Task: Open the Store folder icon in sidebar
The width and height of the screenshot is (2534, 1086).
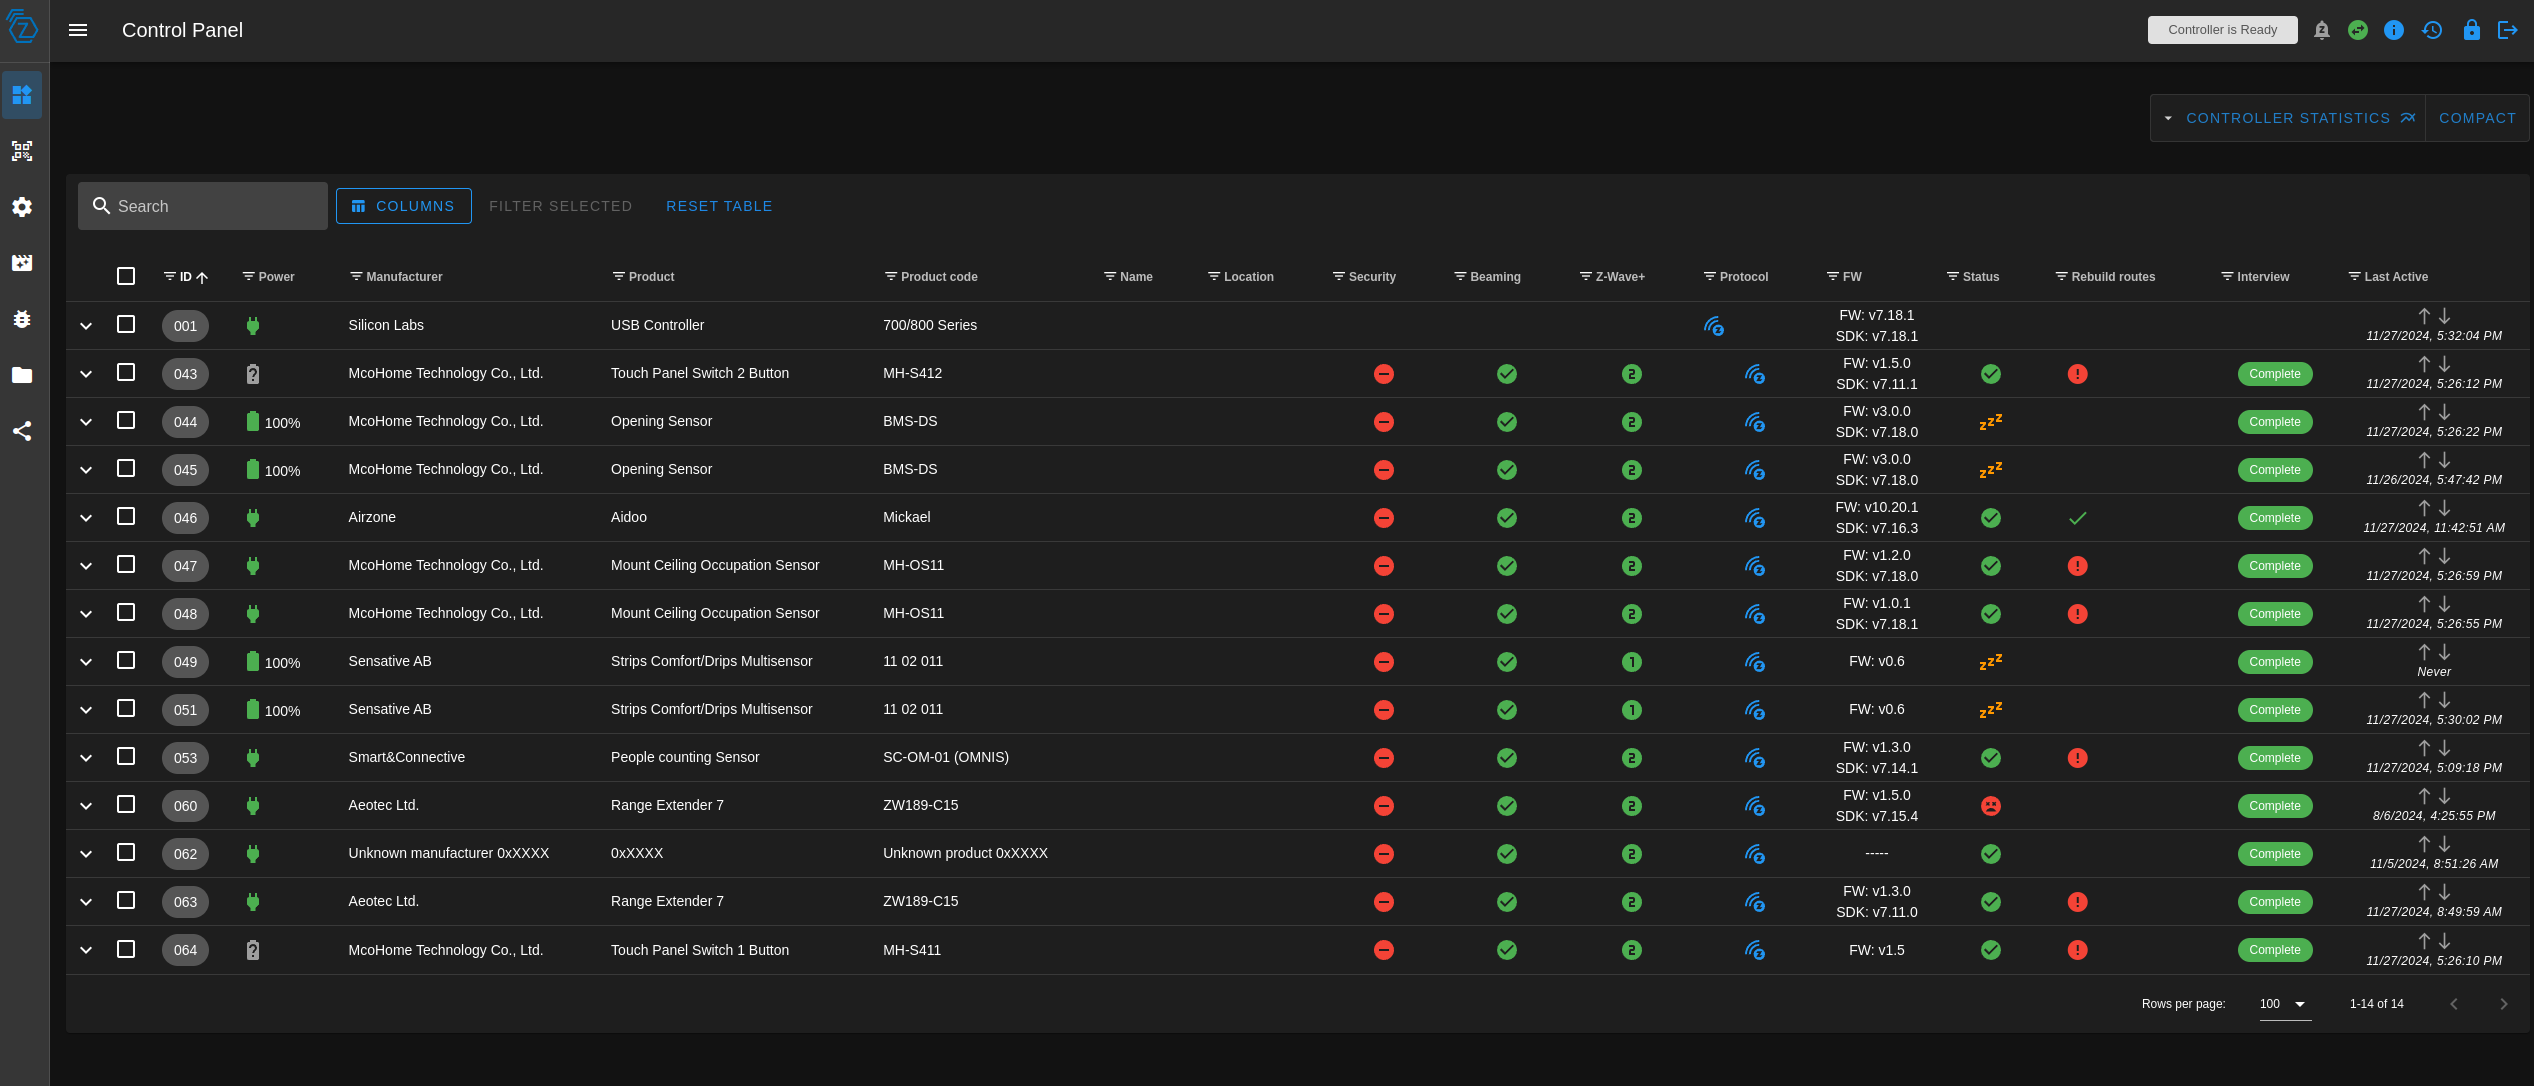Action: tap(22, 375)
